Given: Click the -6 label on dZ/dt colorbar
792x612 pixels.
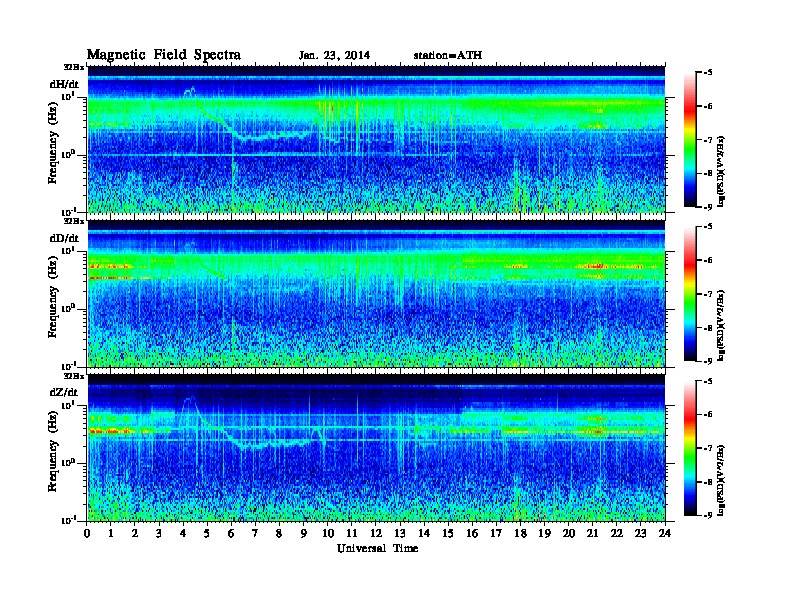Looking at the screenshot, I should (708, 415).
